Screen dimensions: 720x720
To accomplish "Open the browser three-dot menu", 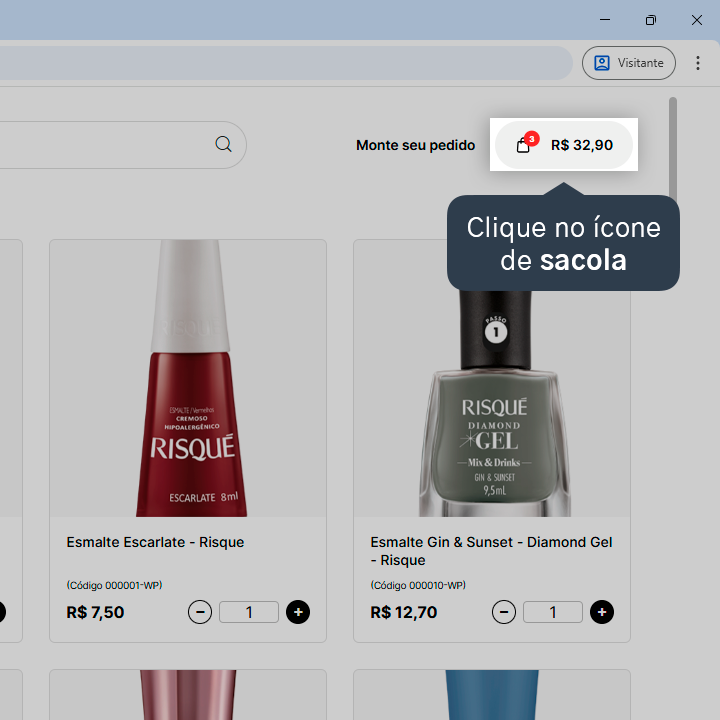I will click(698, 63).
